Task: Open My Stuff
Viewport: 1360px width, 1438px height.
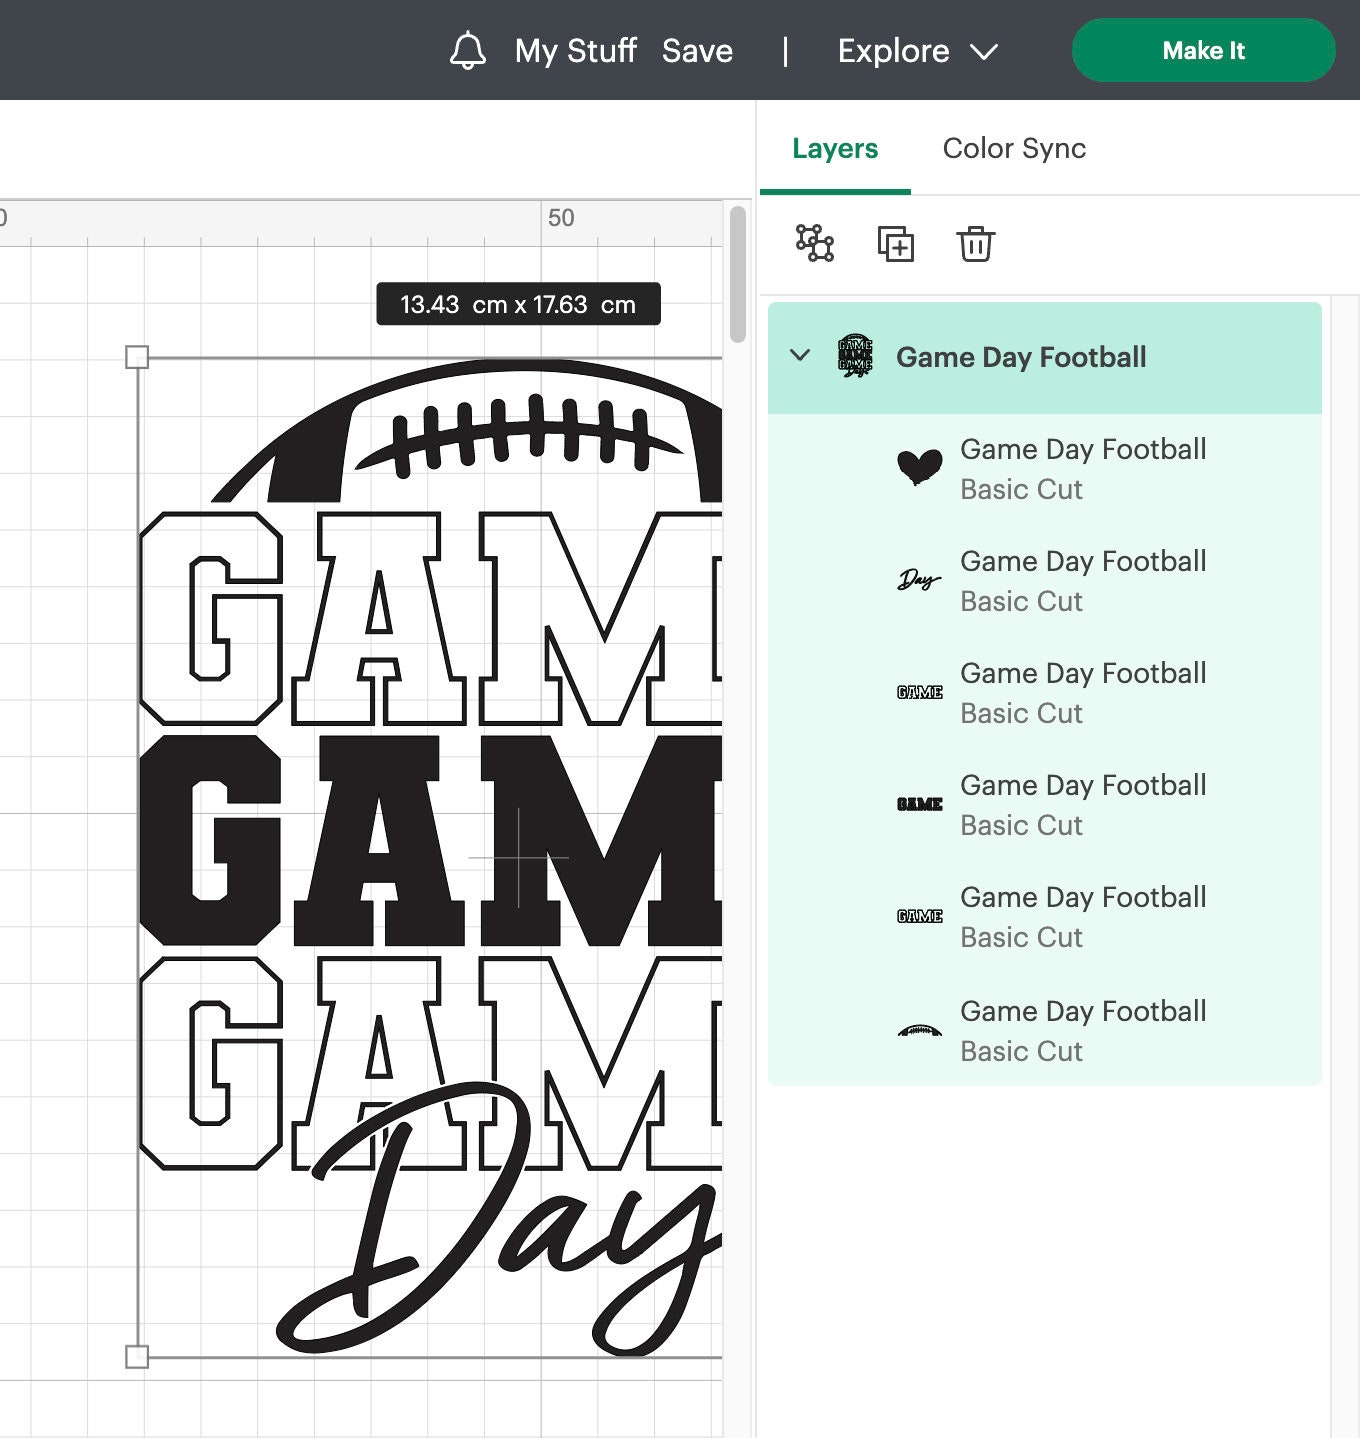Action: pyautogui.click(x=575, y=50)
